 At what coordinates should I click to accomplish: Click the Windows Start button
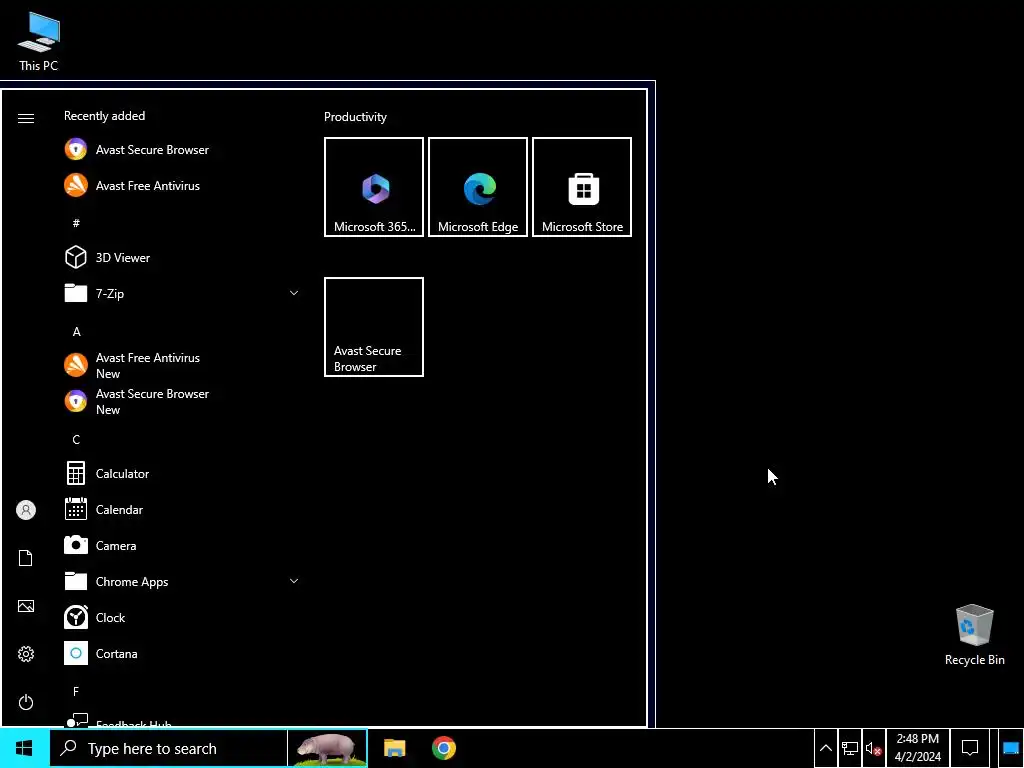24,748
